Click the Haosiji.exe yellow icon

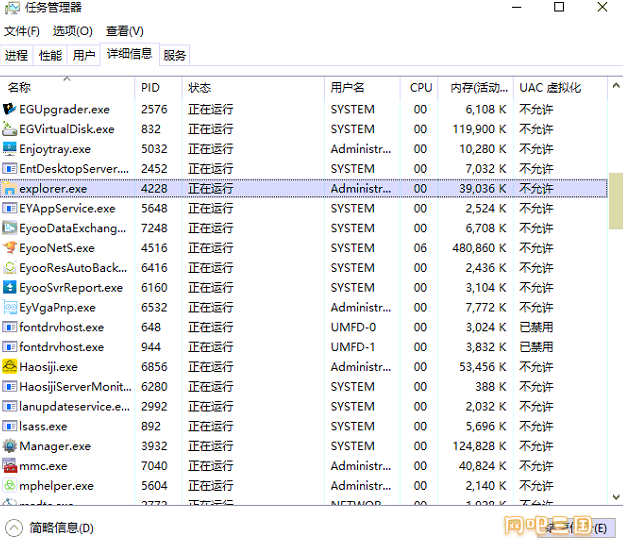(10, 367)
